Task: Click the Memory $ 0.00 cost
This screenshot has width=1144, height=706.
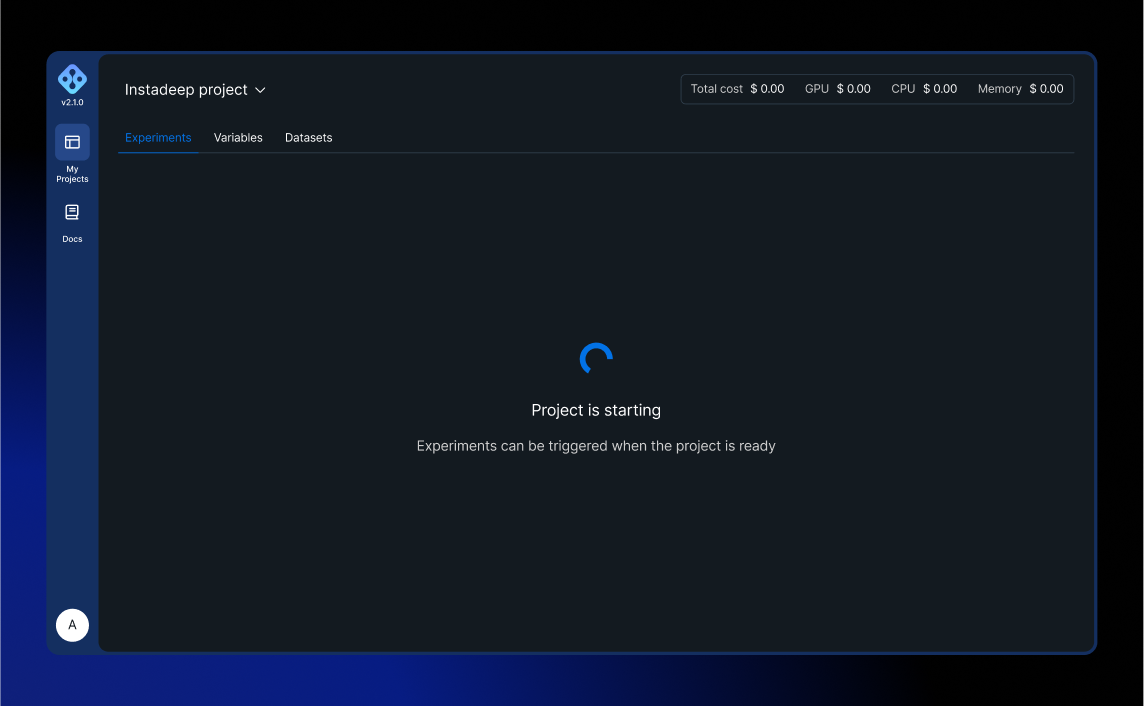Action: [1021, 89]
